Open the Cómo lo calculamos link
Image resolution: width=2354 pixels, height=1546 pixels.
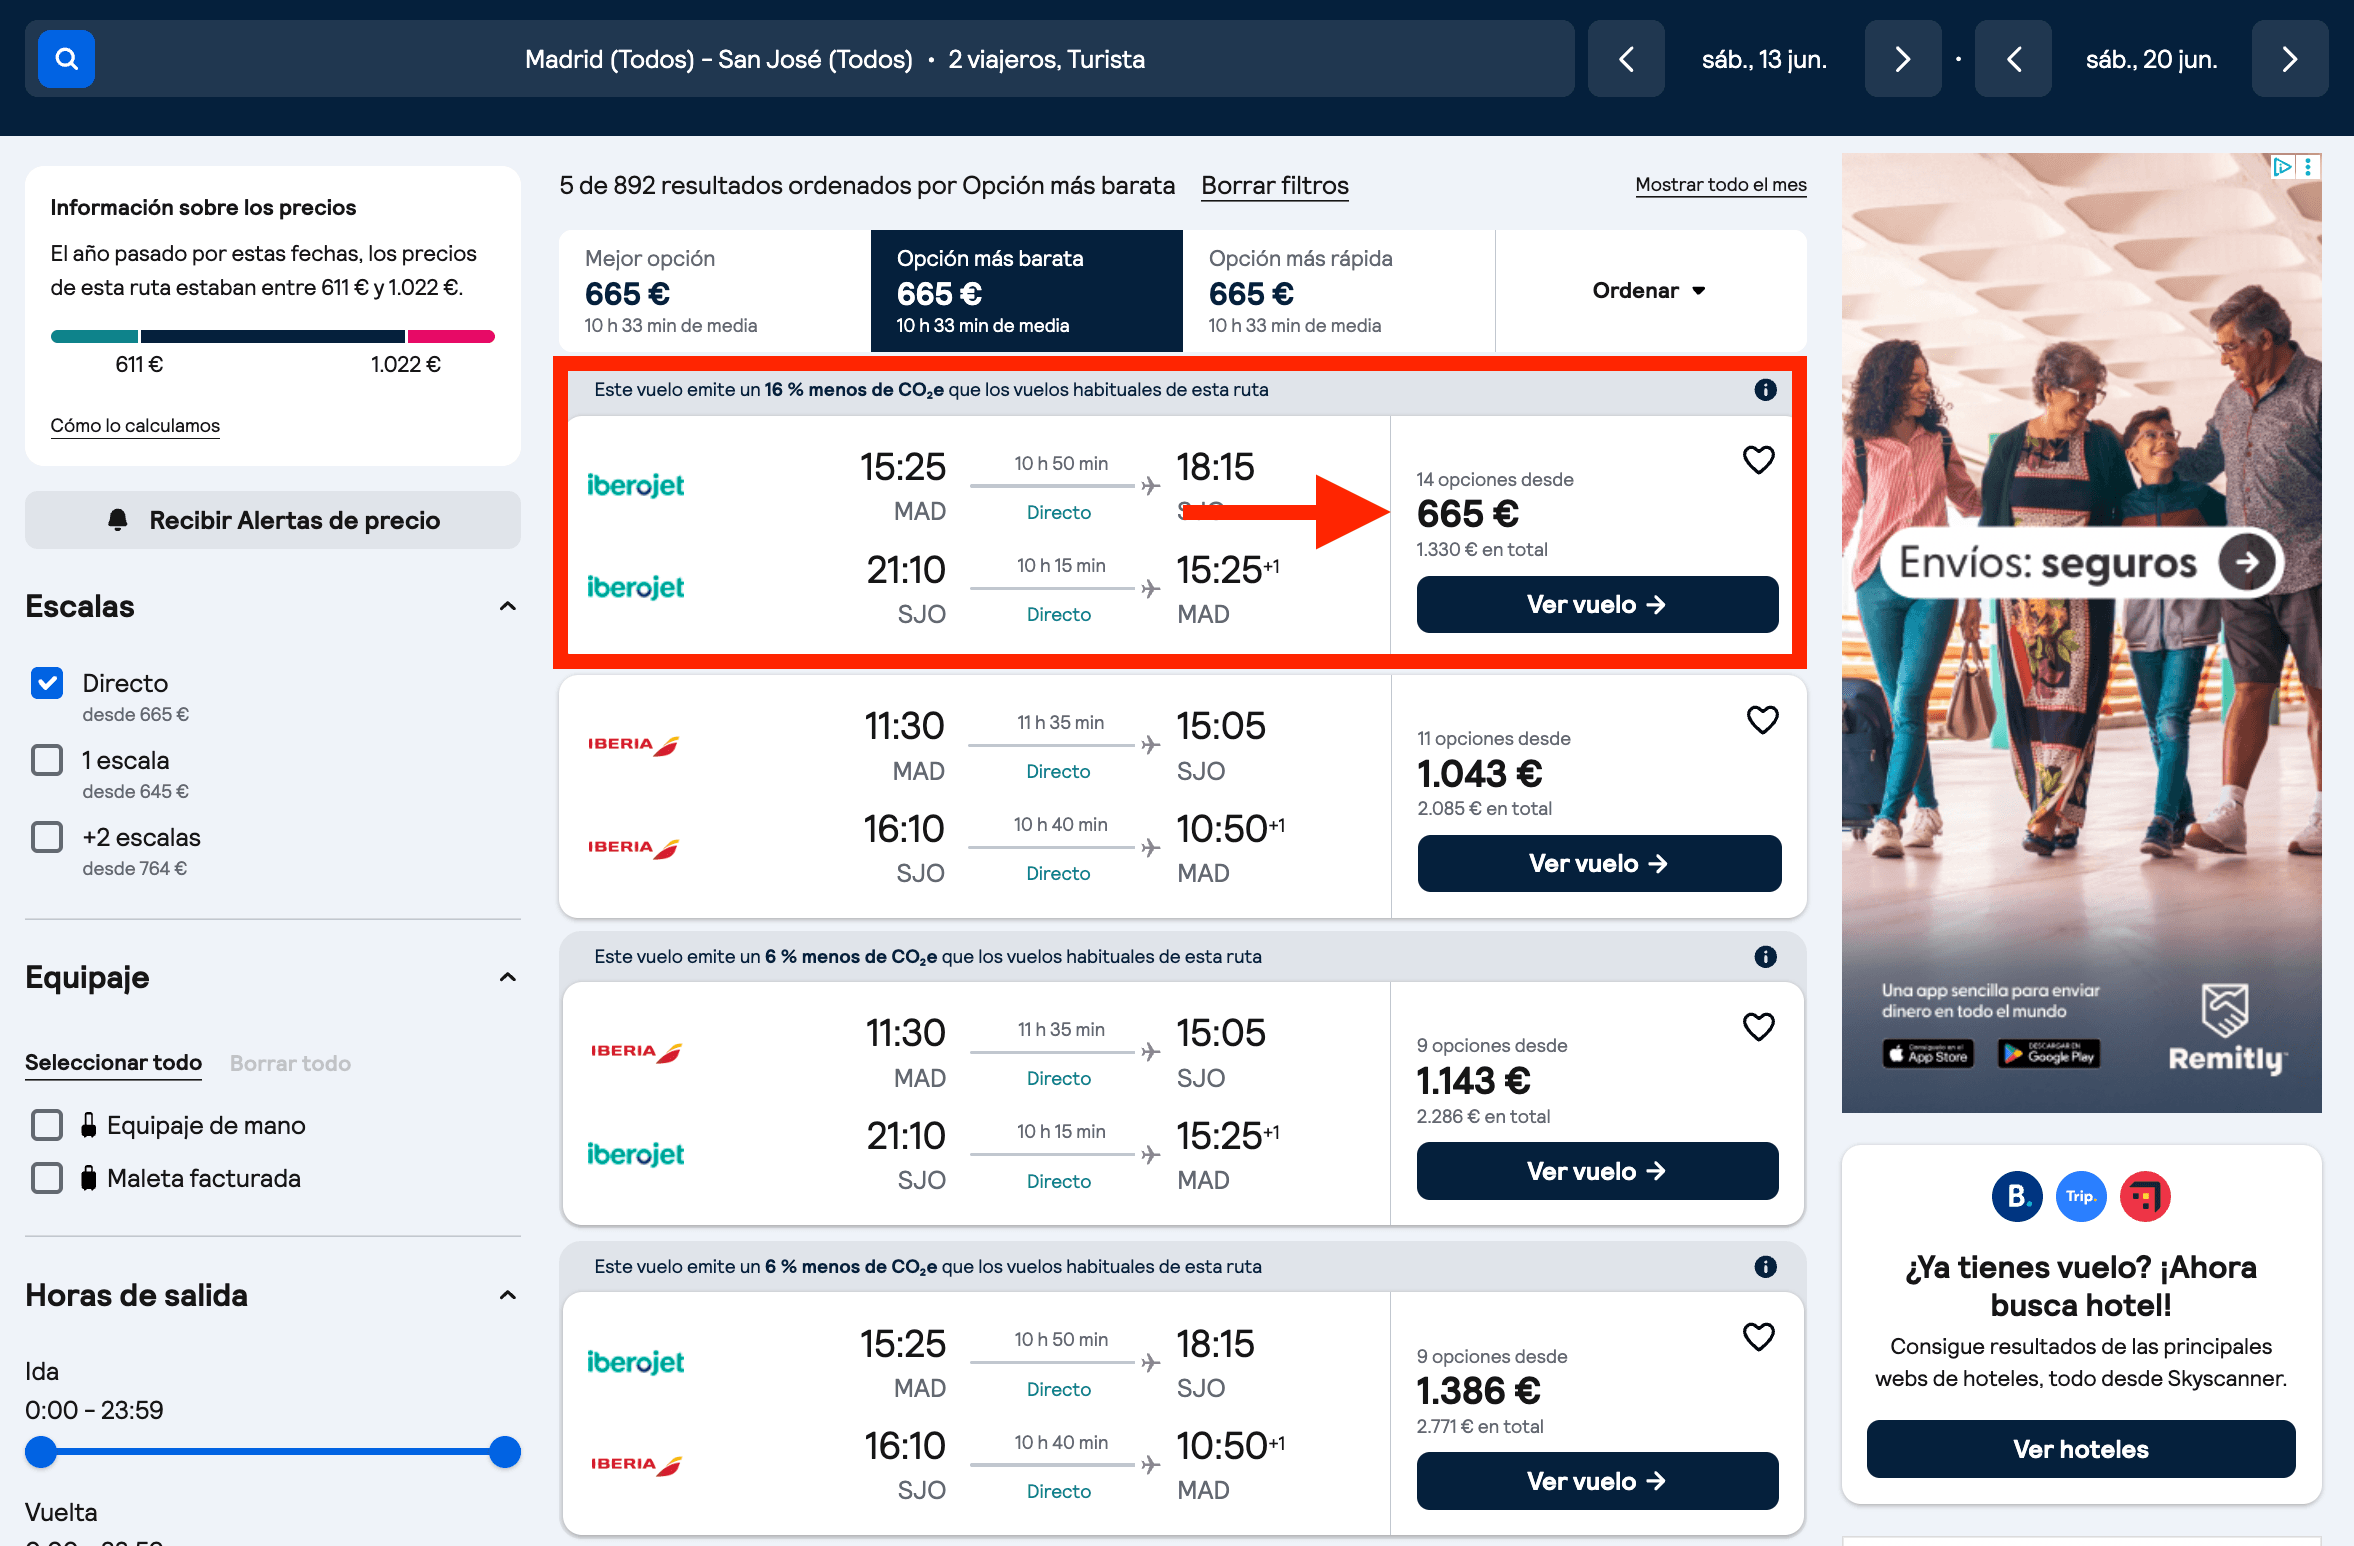pyautogui.click(x=135, y=426)
